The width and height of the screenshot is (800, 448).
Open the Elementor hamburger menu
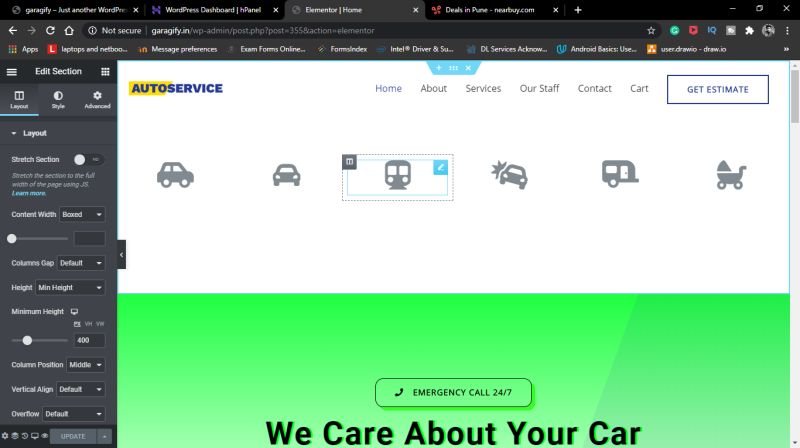(11, 72)
